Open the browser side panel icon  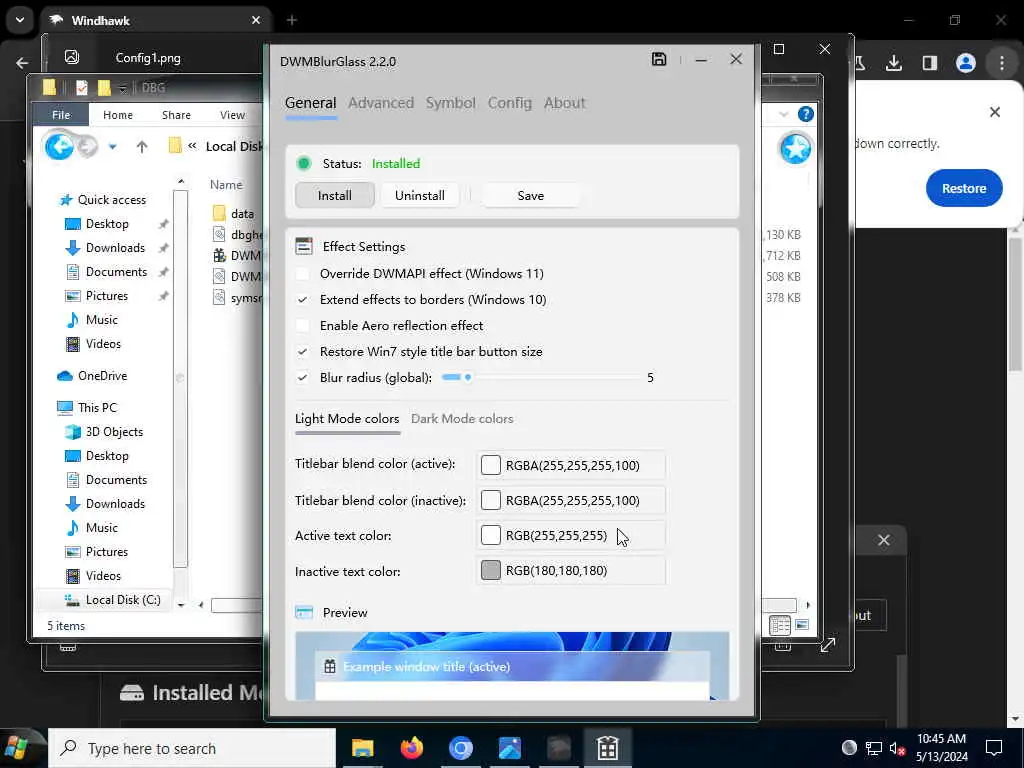[x=929, y=63]
